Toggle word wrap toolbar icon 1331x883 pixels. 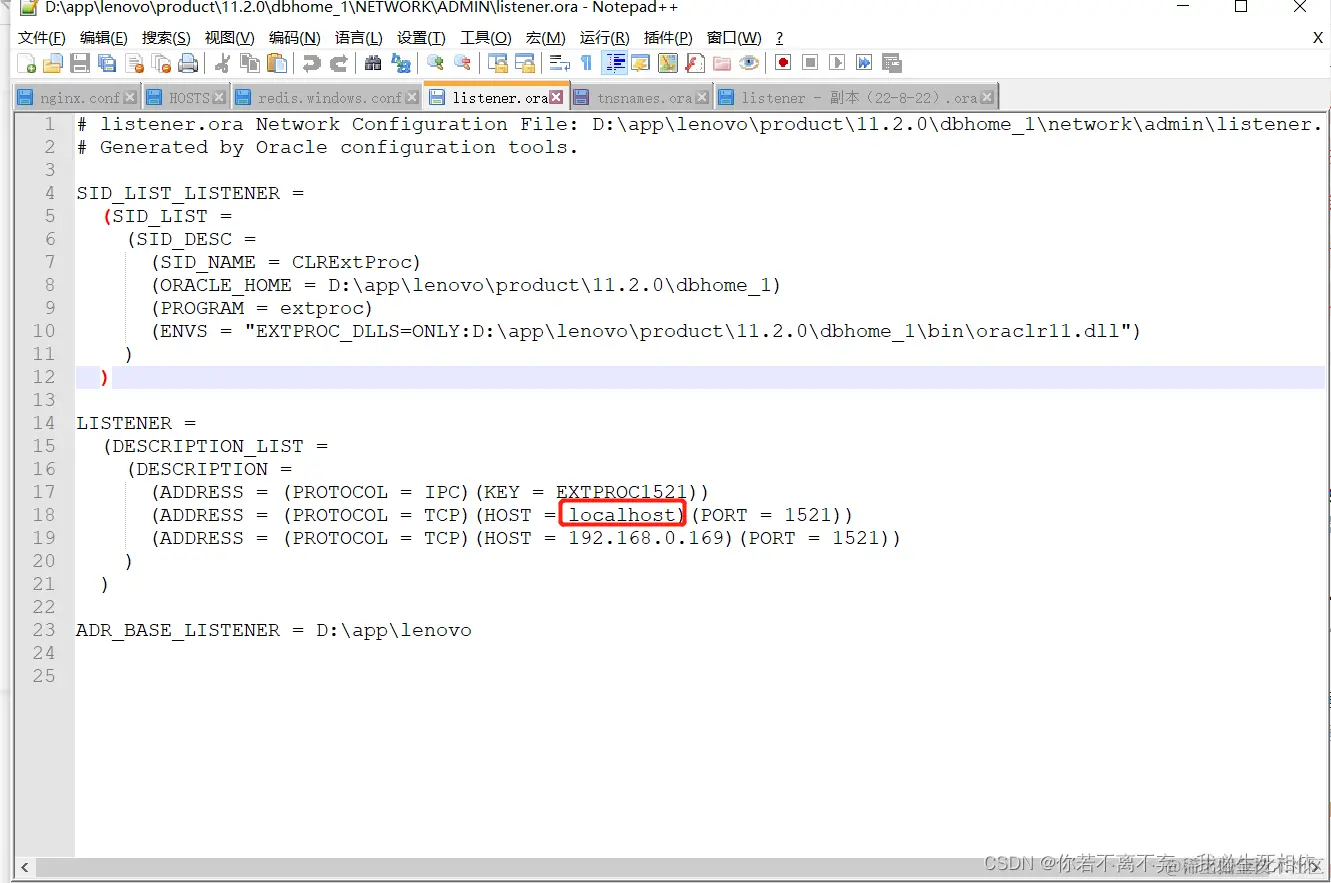pos(559,63)
